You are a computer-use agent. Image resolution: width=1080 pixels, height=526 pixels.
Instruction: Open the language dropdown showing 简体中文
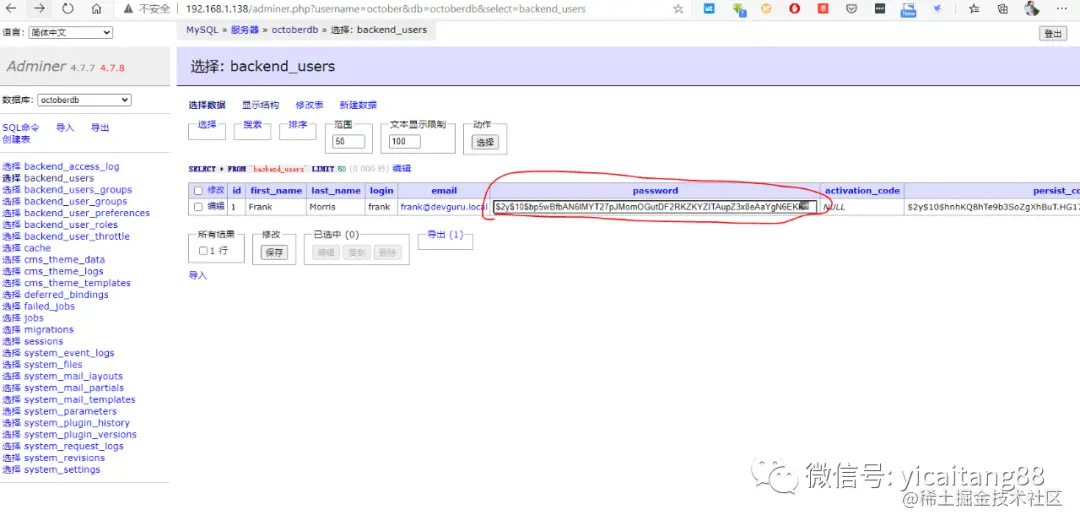coord(71,32)
